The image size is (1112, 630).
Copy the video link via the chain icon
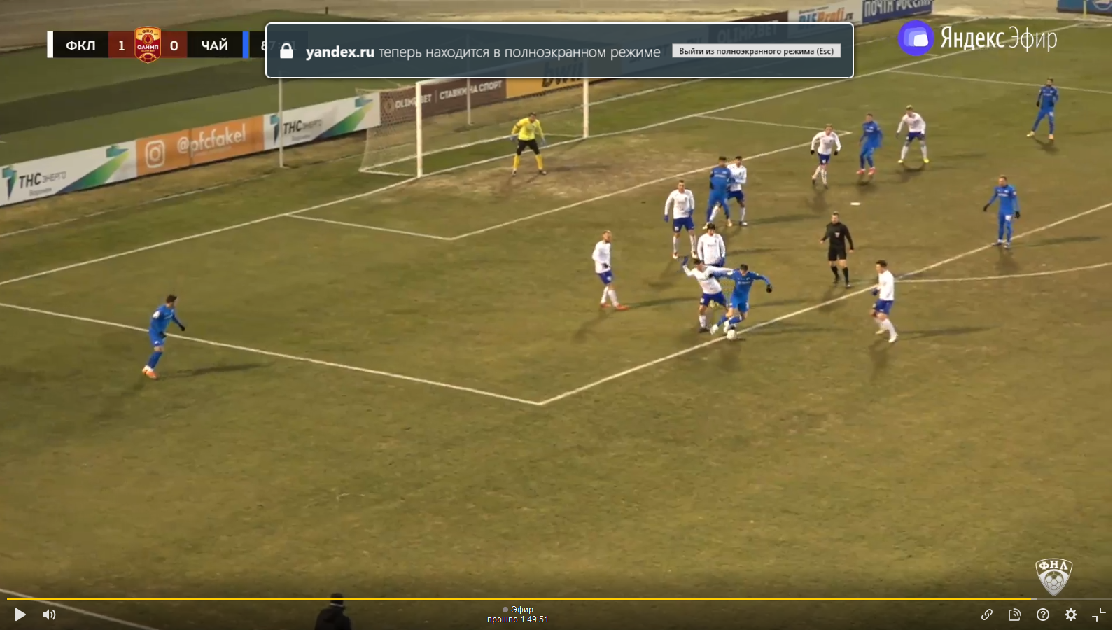click(987, 615)
